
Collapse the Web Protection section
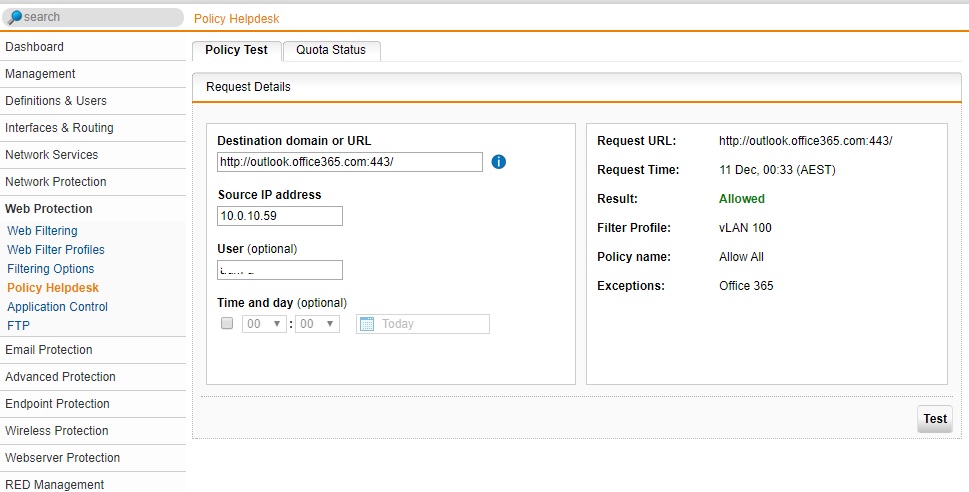coord(93,209)
